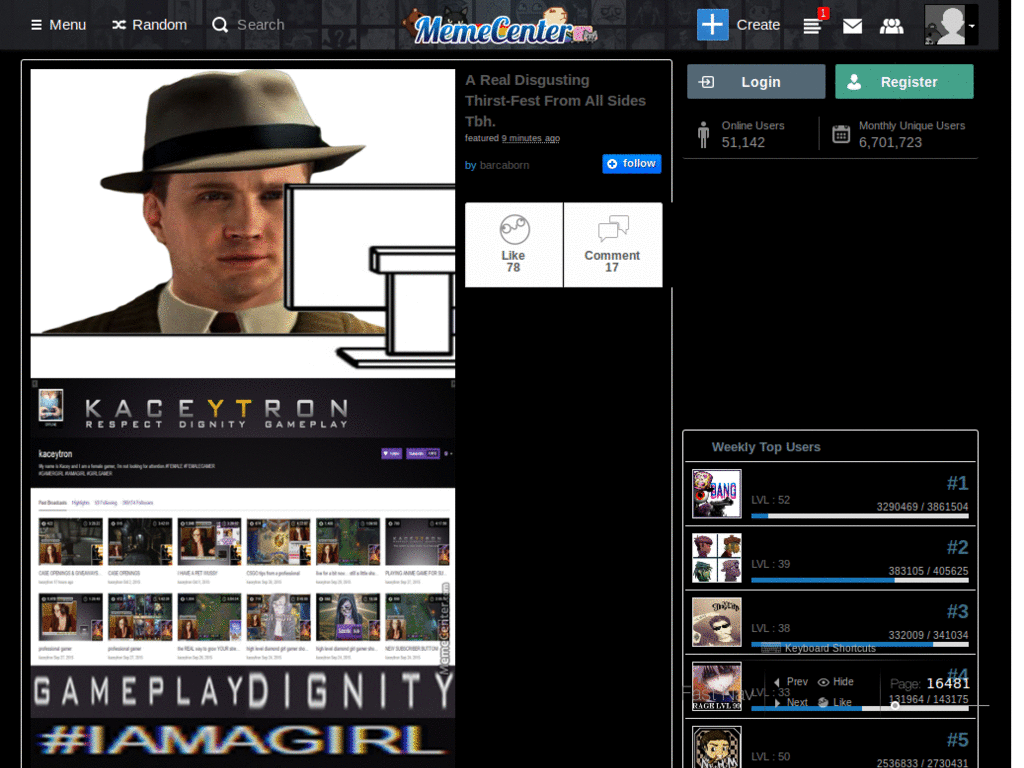Open the #5 weekly top user avatar

(x=716, y=747)
